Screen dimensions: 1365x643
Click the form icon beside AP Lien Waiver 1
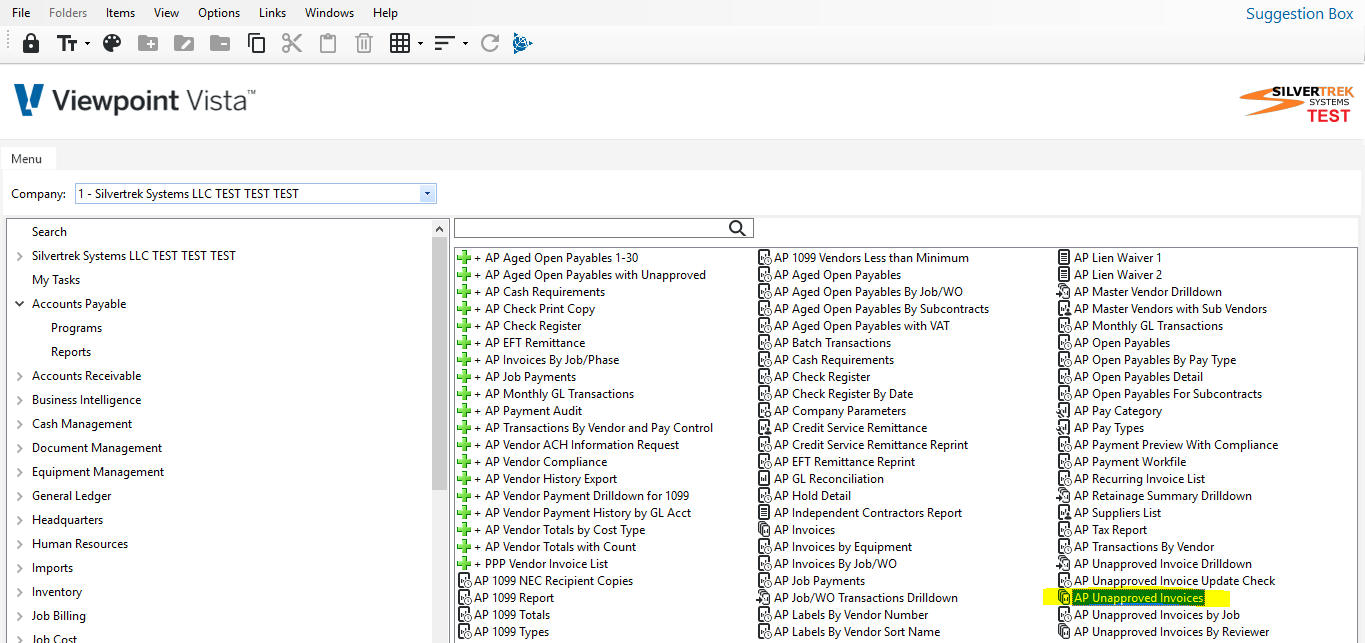(1064, 258)
